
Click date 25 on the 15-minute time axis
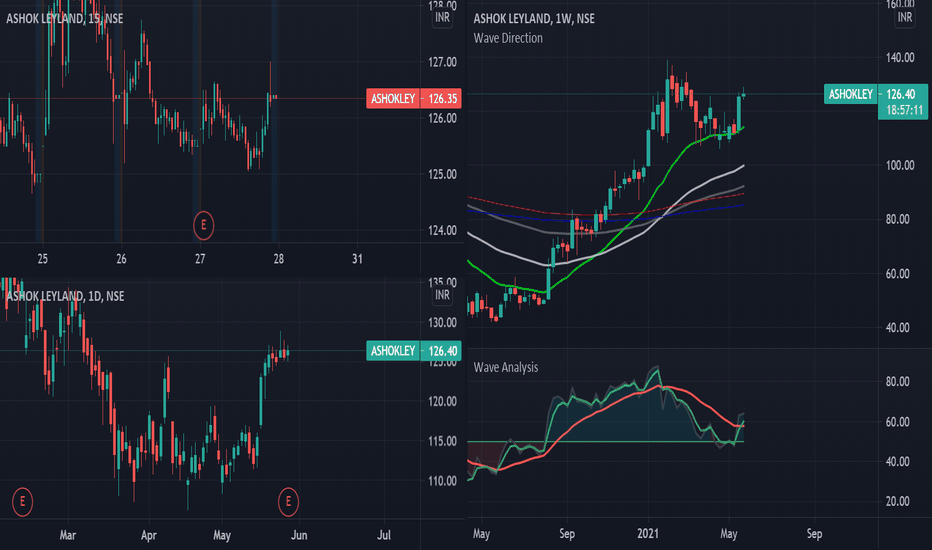[x=42, y=259]
